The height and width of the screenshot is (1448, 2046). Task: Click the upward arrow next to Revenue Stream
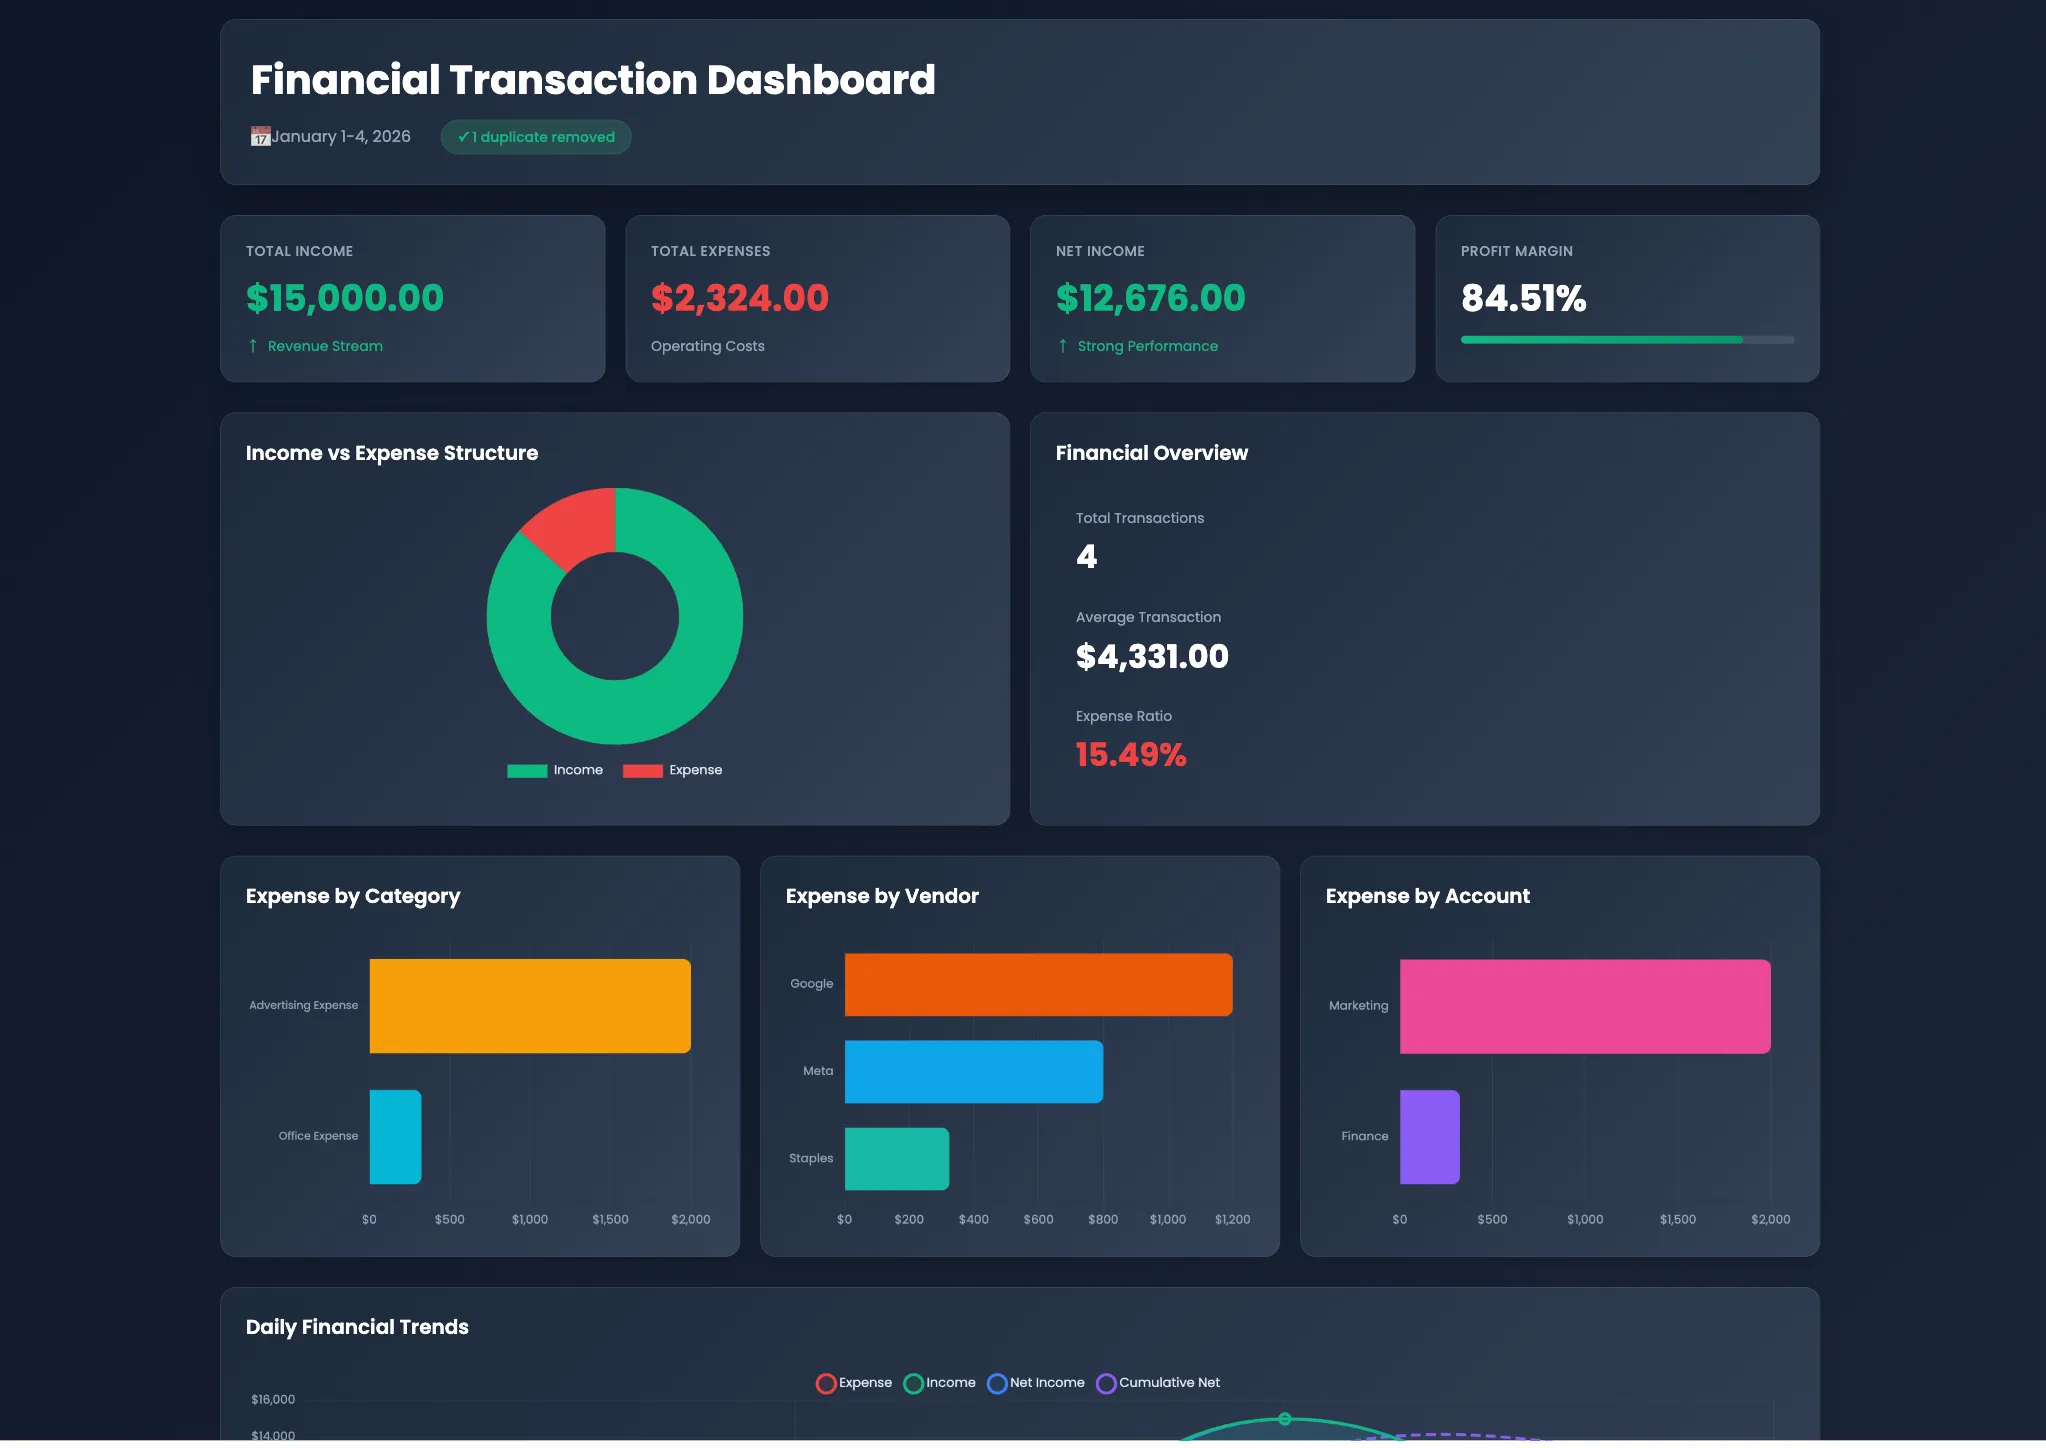point(253,346)
